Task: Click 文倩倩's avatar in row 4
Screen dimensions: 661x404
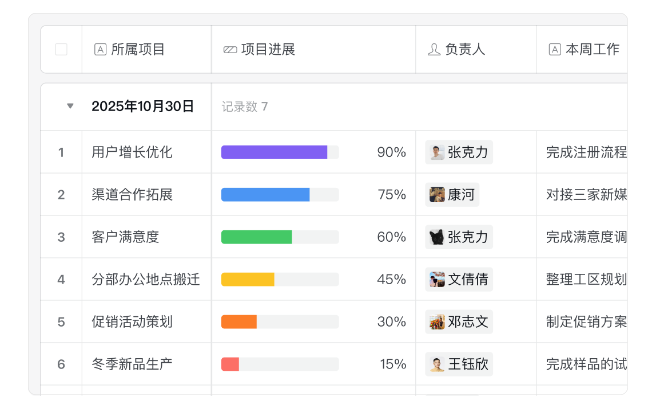Action: [x=437, y=279]
